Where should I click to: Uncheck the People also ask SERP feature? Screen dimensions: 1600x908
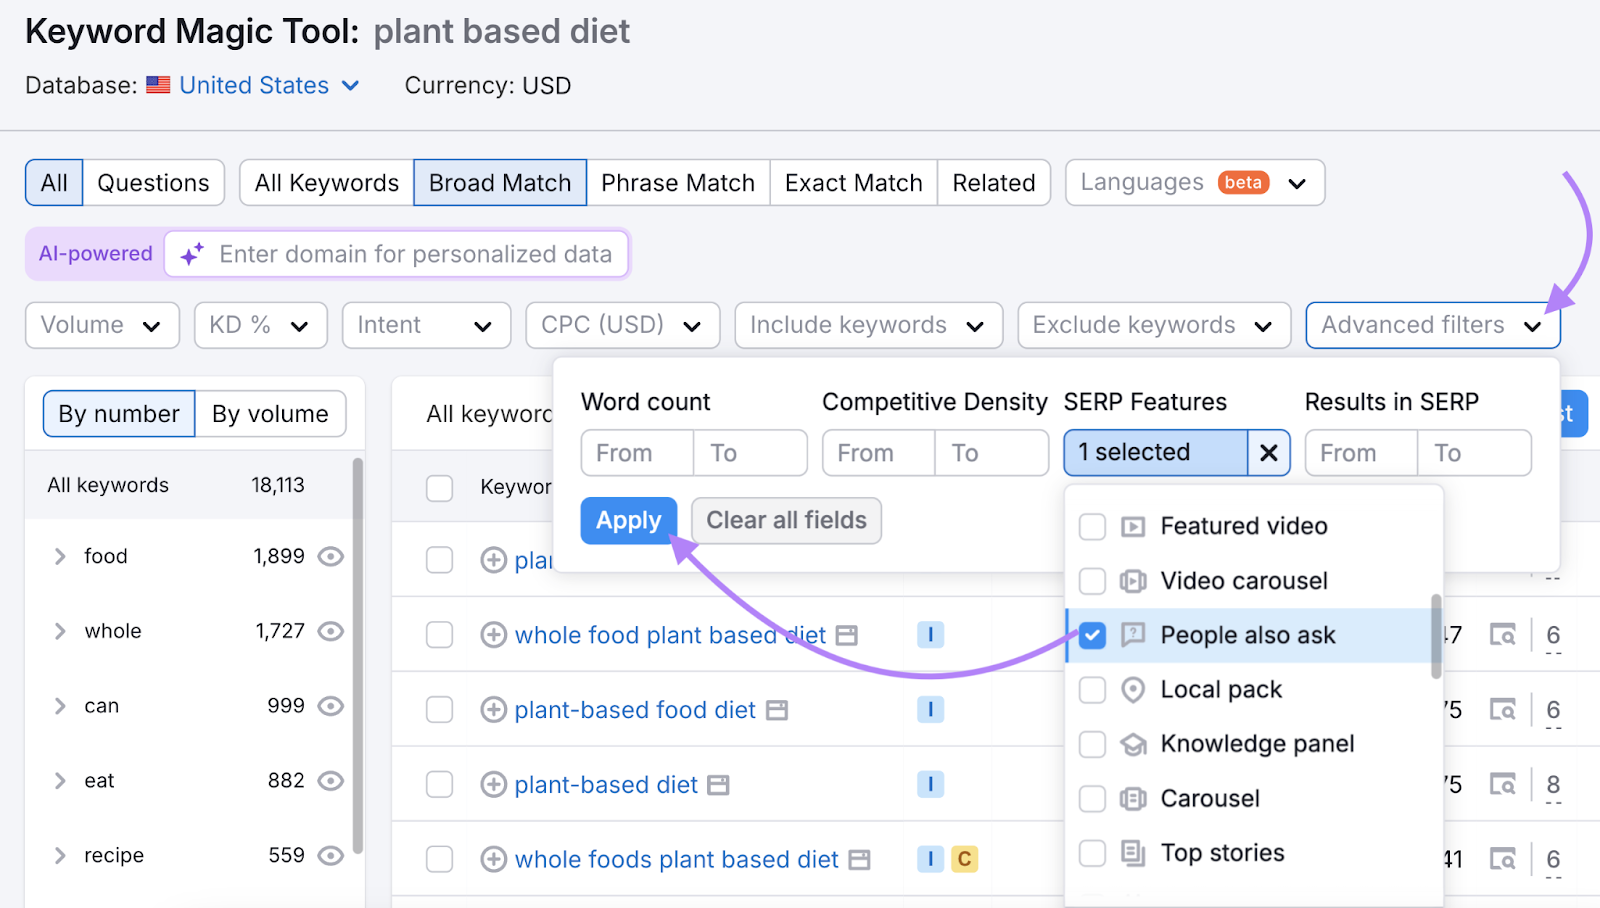(x=1092, y=634)
